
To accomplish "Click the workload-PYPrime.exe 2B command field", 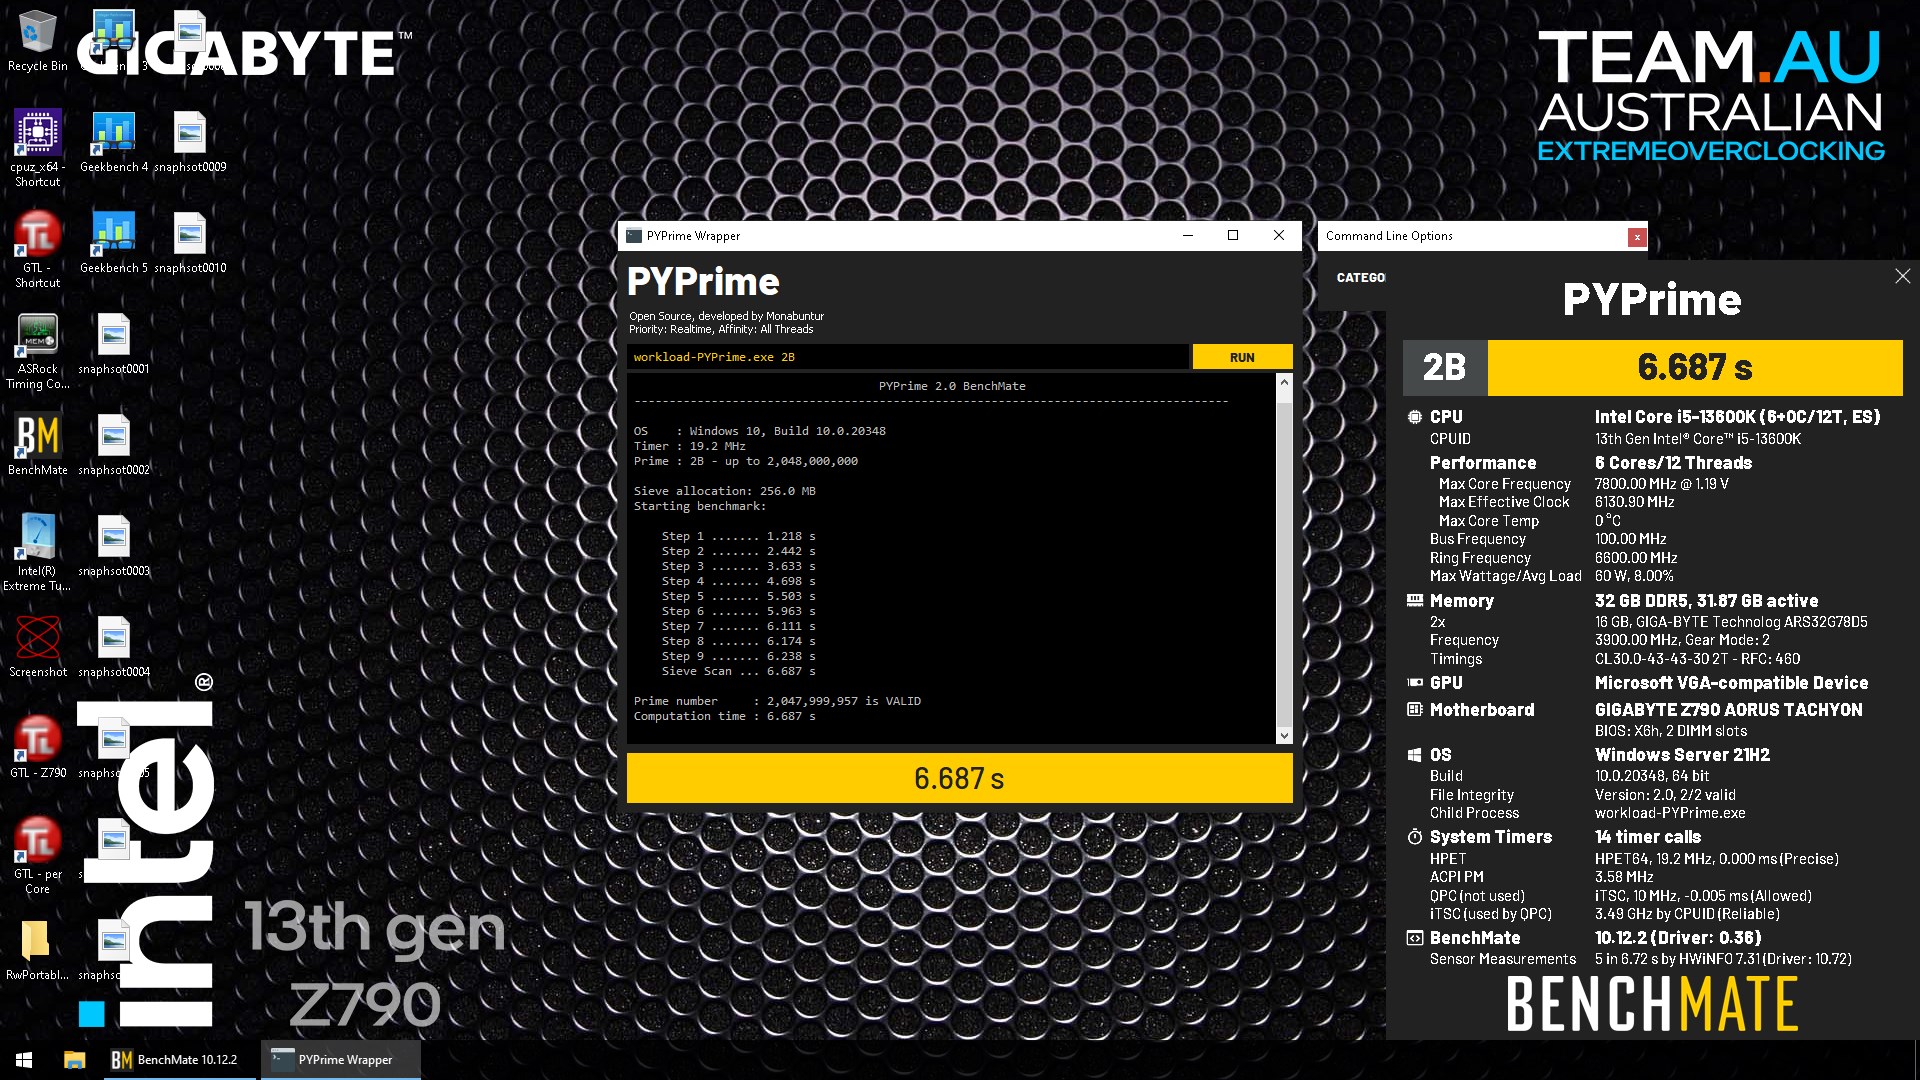I will (908, 357).
